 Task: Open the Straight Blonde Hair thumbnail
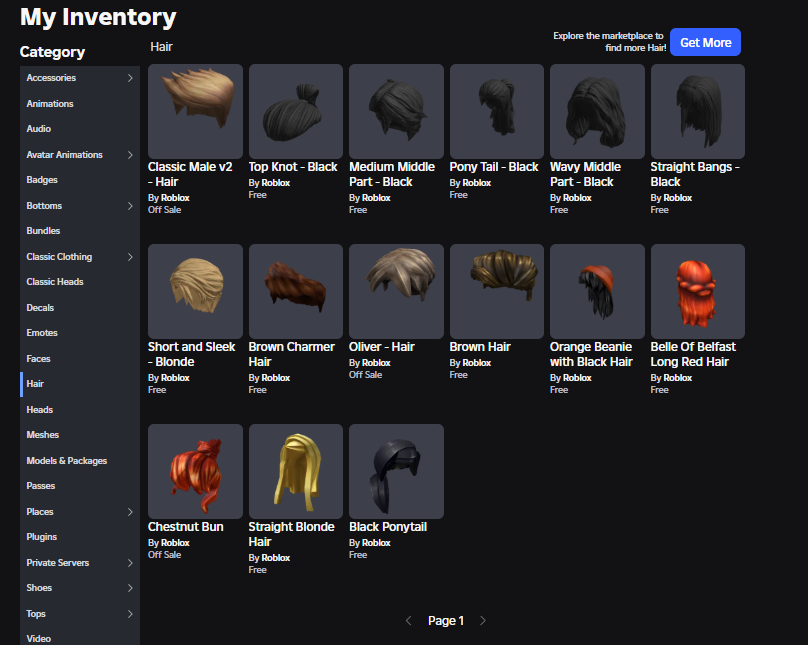point(296,471)
